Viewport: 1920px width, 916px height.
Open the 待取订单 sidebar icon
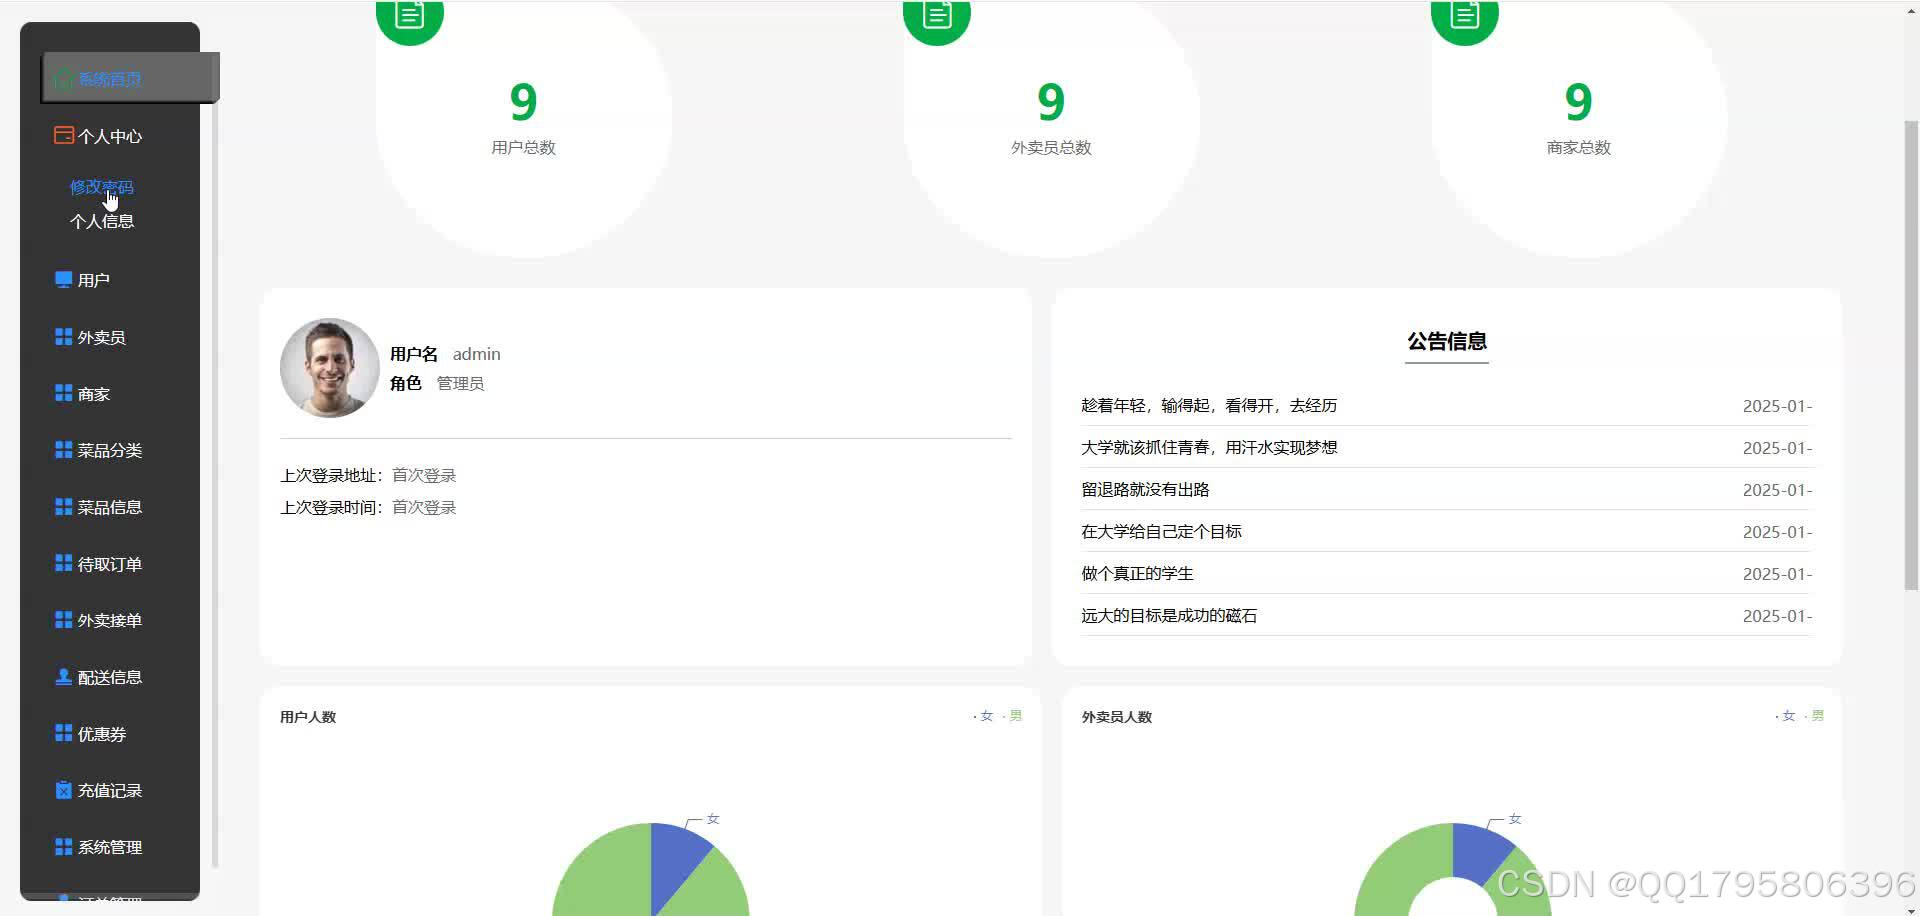pos(62,563)
